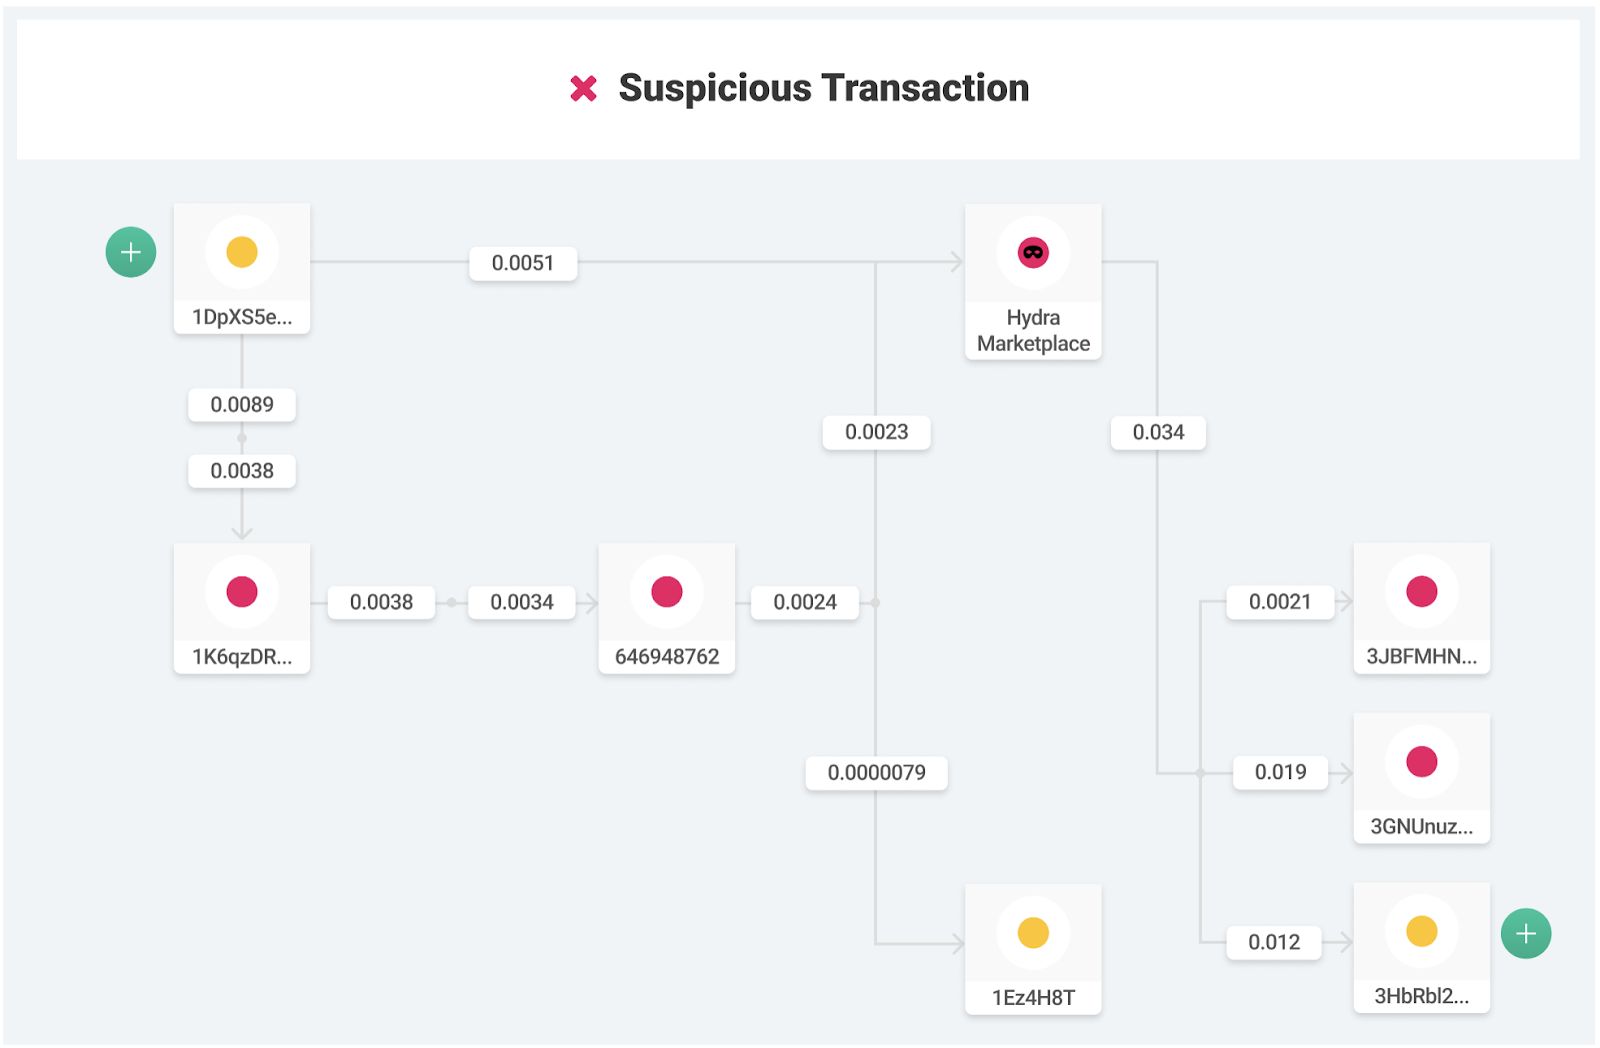
Task: Click the 0.0089 amount label
Action: 242,405
